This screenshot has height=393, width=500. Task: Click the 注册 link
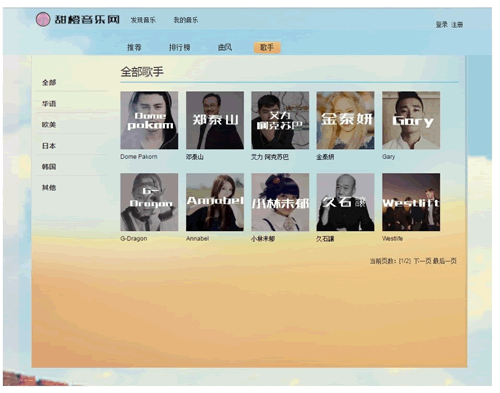457,25
